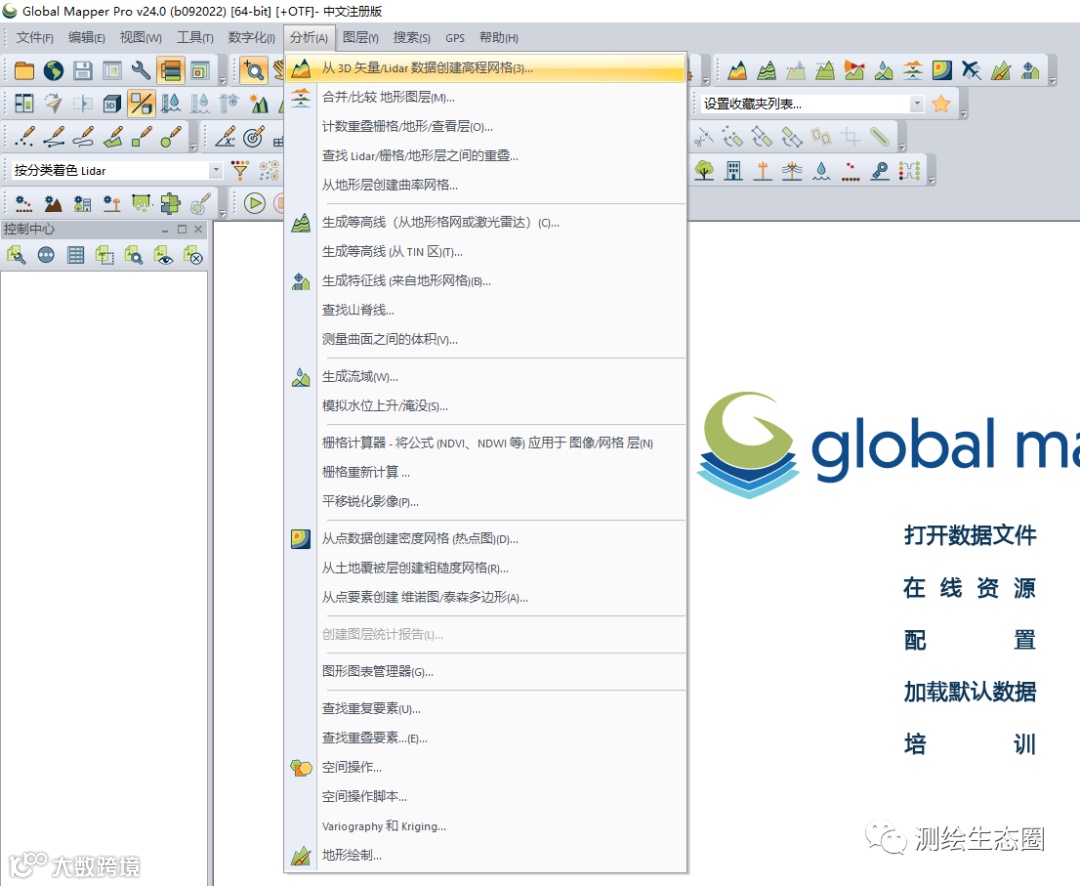The height and width of the screenshot is (886, 1080).
Task: Select the circle area drawing tool
Action: (171, 136)
